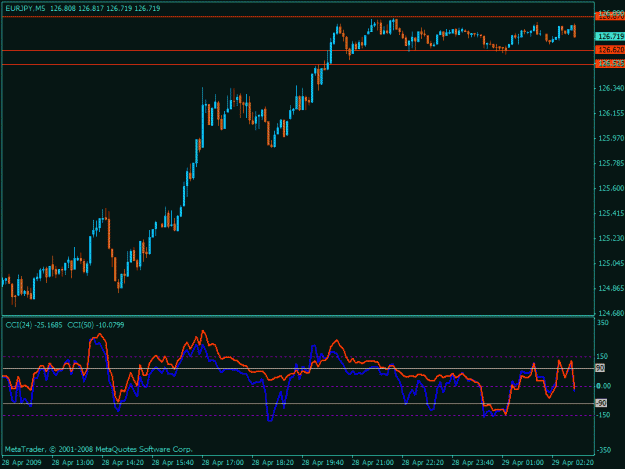The image size is (625, 469).
Task: Click the 28 Apr 19:40 time label
Action: 322,463
